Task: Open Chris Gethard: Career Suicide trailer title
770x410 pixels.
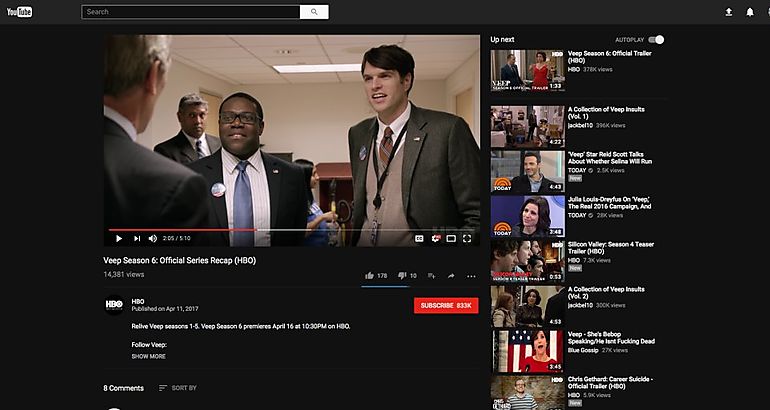Action: coord(610,383)
